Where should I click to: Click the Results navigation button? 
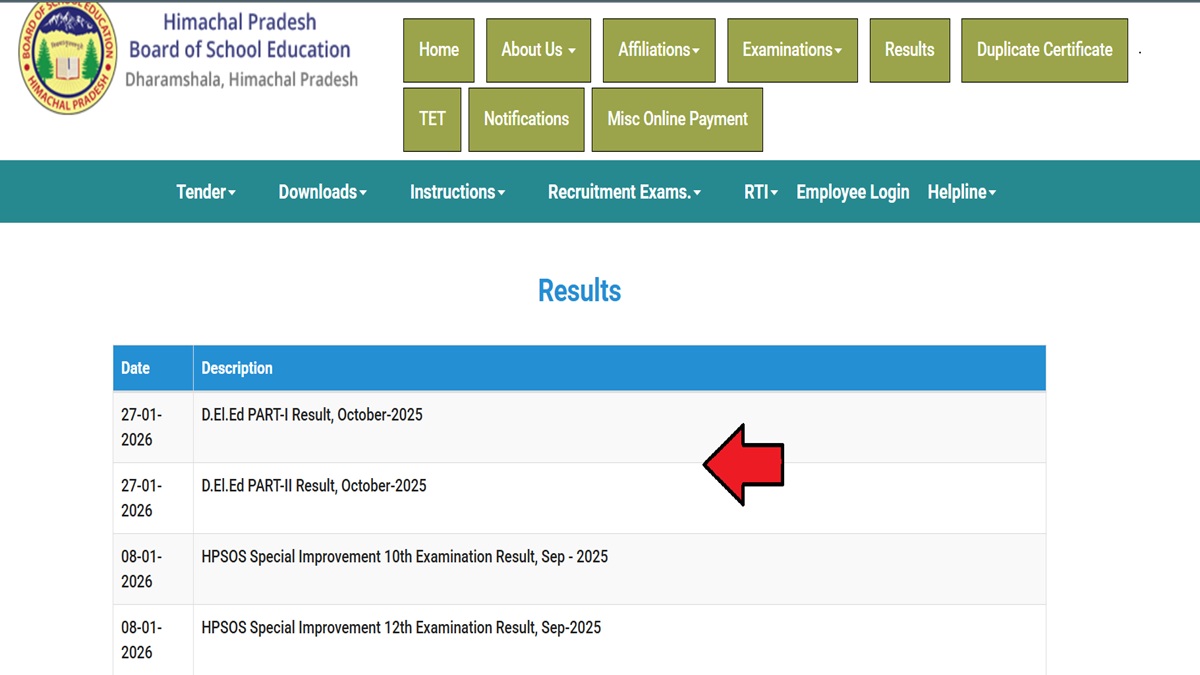909,50
